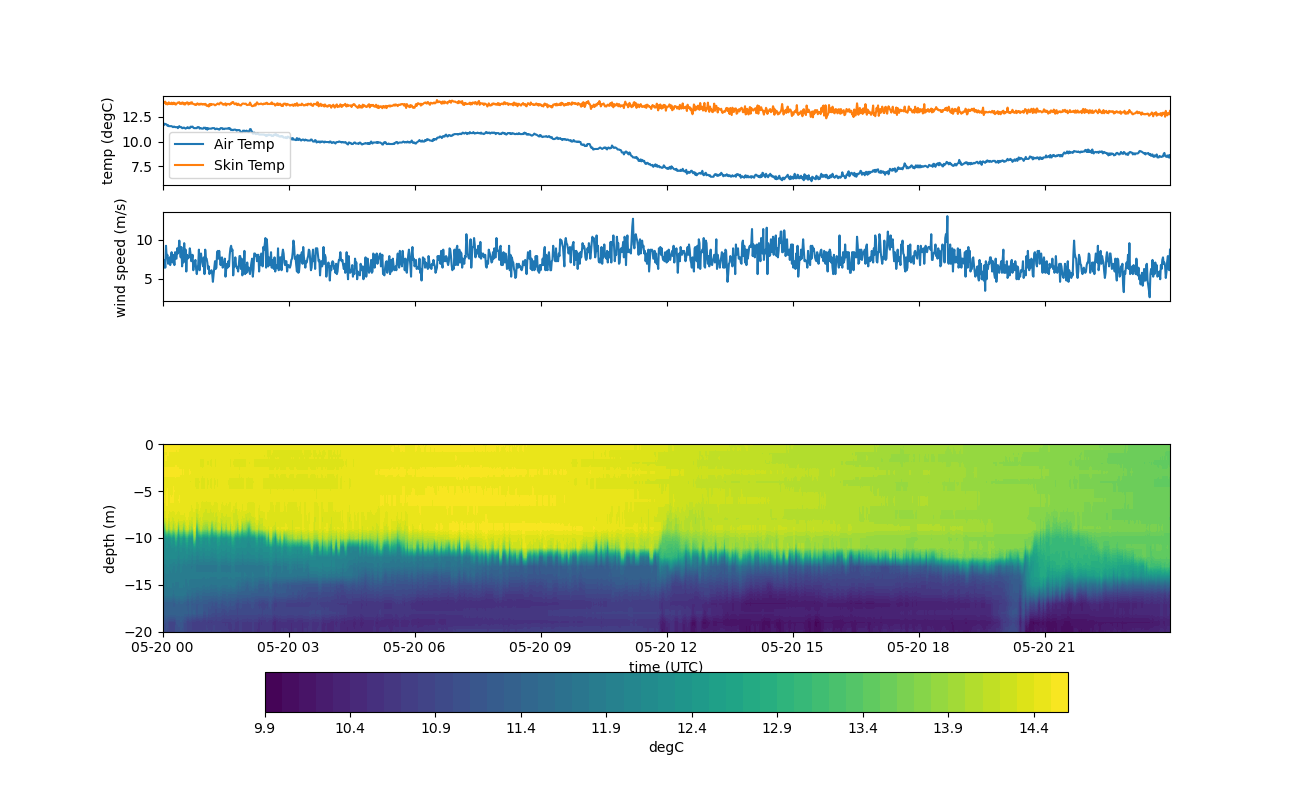This screenshot has width=1300, height=800.
Task: Click the orange line sample in legend
Action: pyautogui.click(x=189, y=165)
